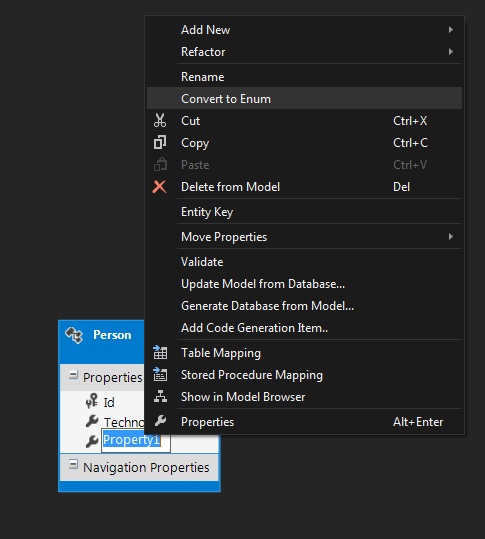Choose Update Model from Database
485x539 pixels.
tap(304, 284)
